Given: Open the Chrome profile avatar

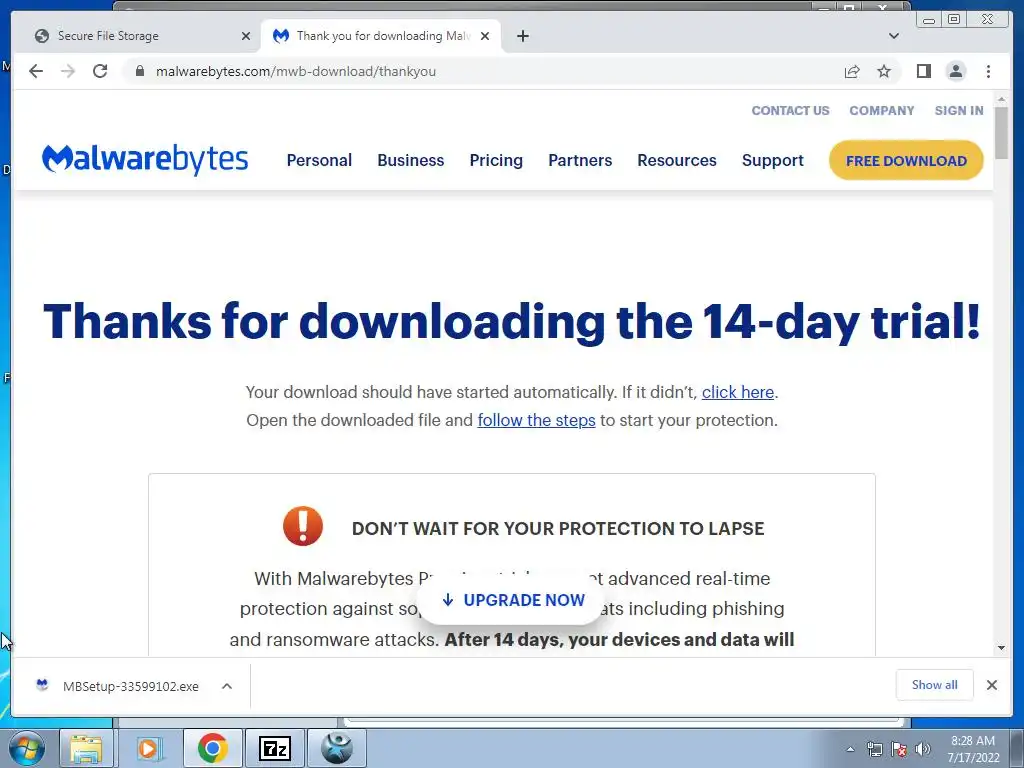Looking at the screenshot, I should (x=955, y=71).
